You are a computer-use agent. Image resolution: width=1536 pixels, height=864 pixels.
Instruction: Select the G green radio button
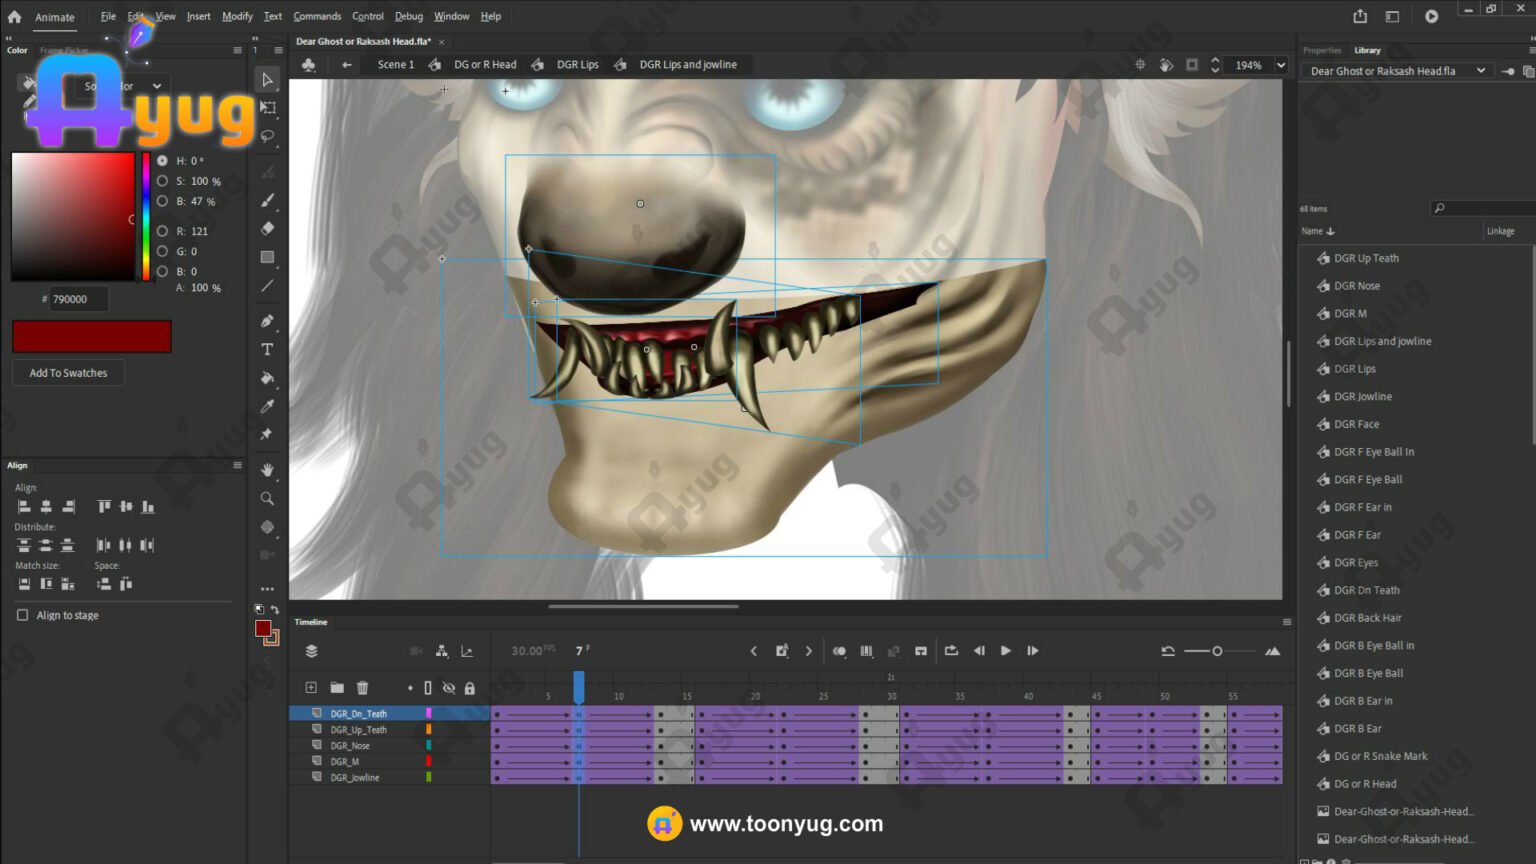(162, 251)
